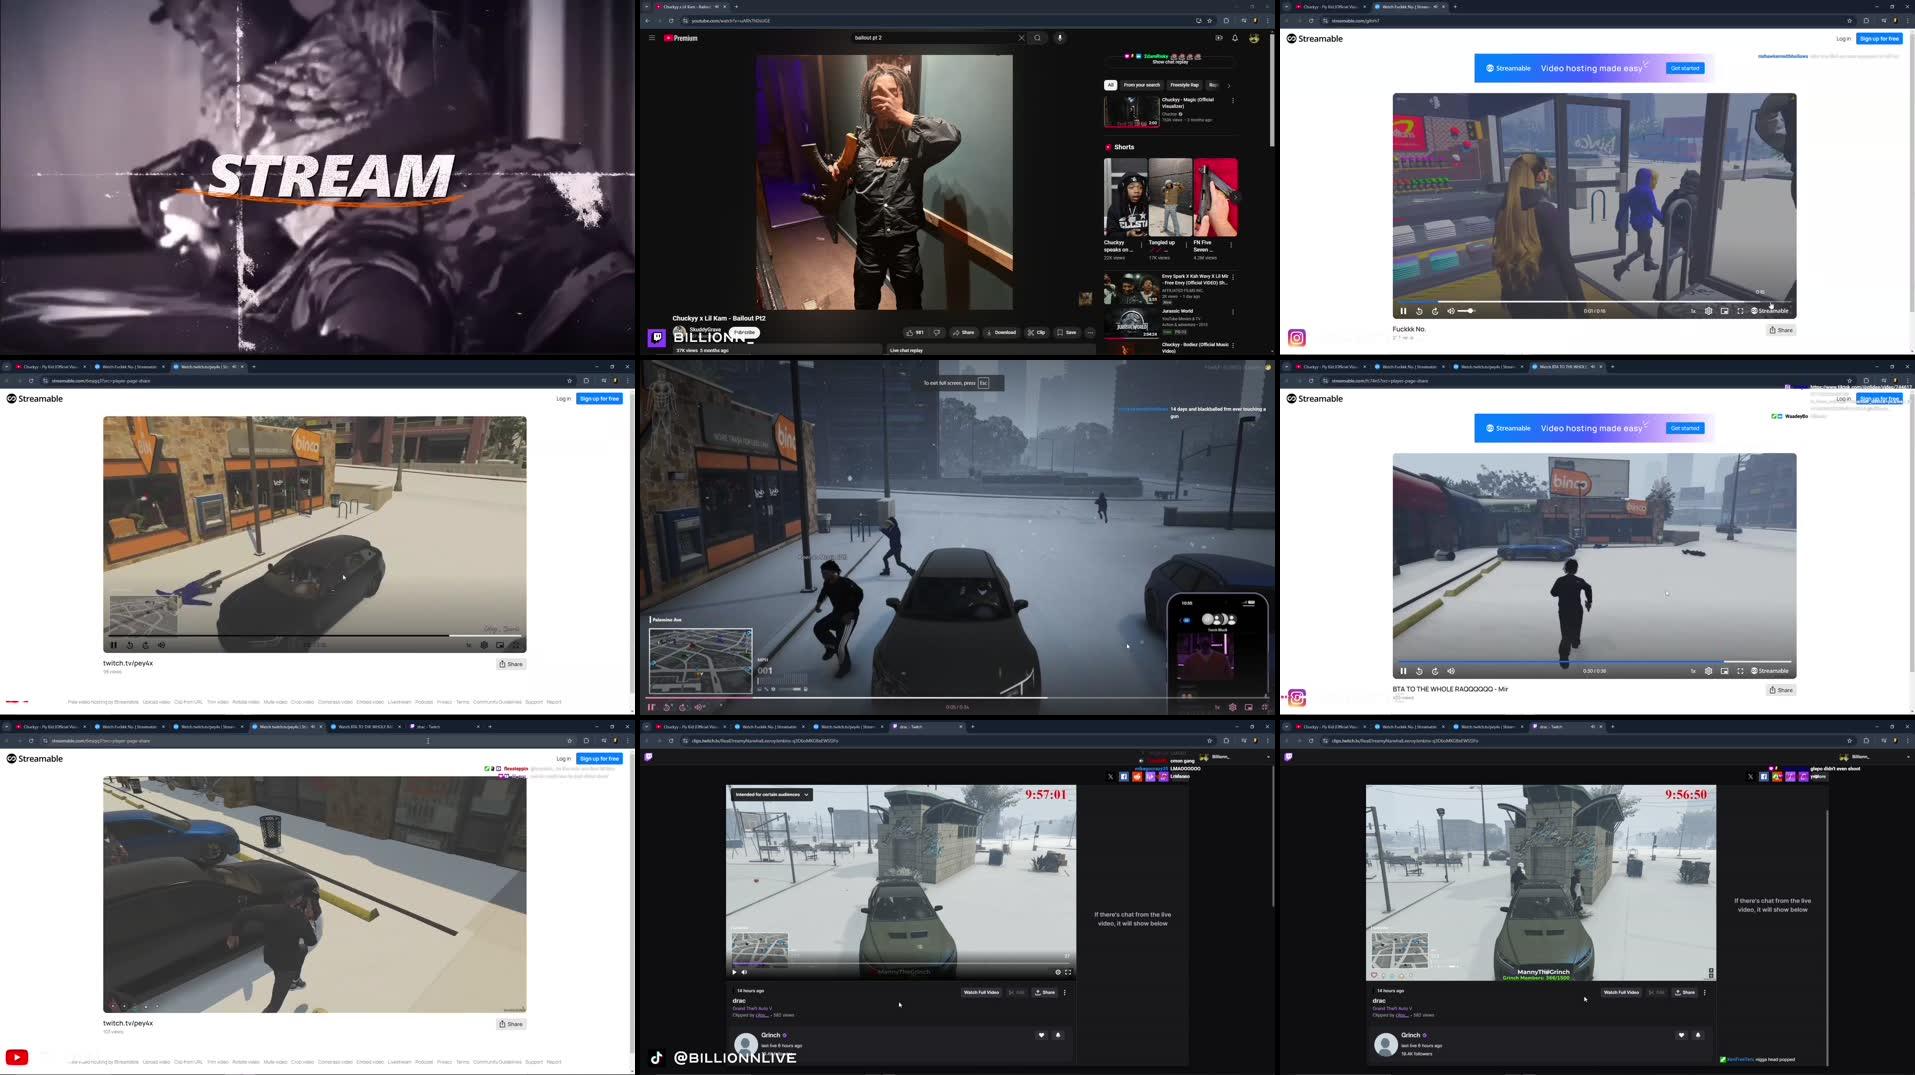Save the Bailout Pt2 video to a playlist

coord(1067,332)
